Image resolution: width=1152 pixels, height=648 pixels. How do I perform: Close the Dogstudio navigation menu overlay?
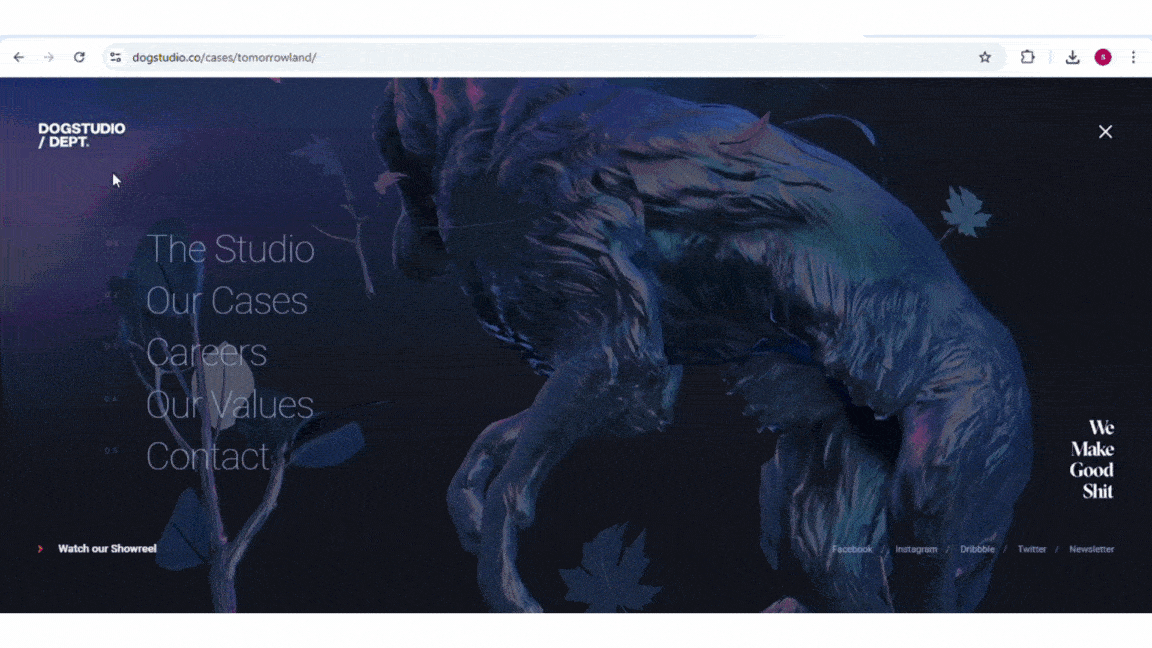(x=1105, y=132)
